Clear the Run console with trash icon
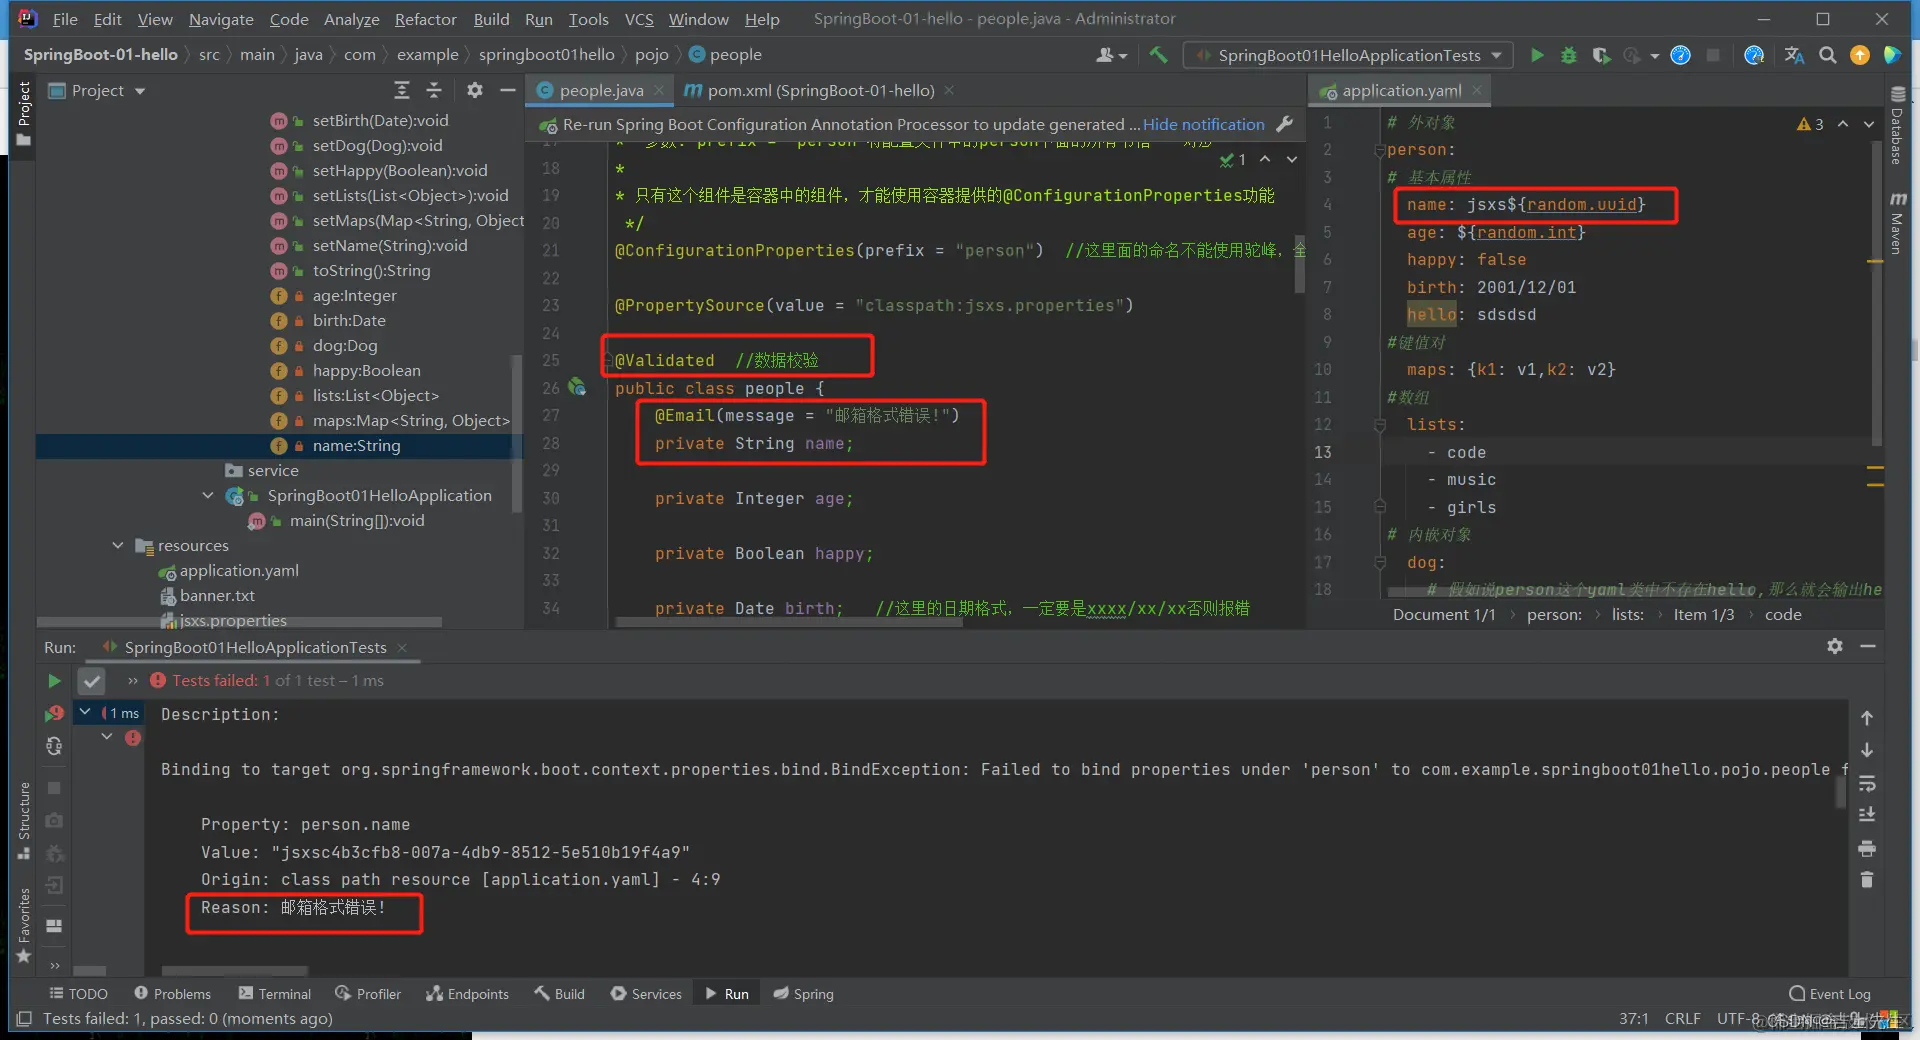1920x1040 pixels. point(1867,880)
